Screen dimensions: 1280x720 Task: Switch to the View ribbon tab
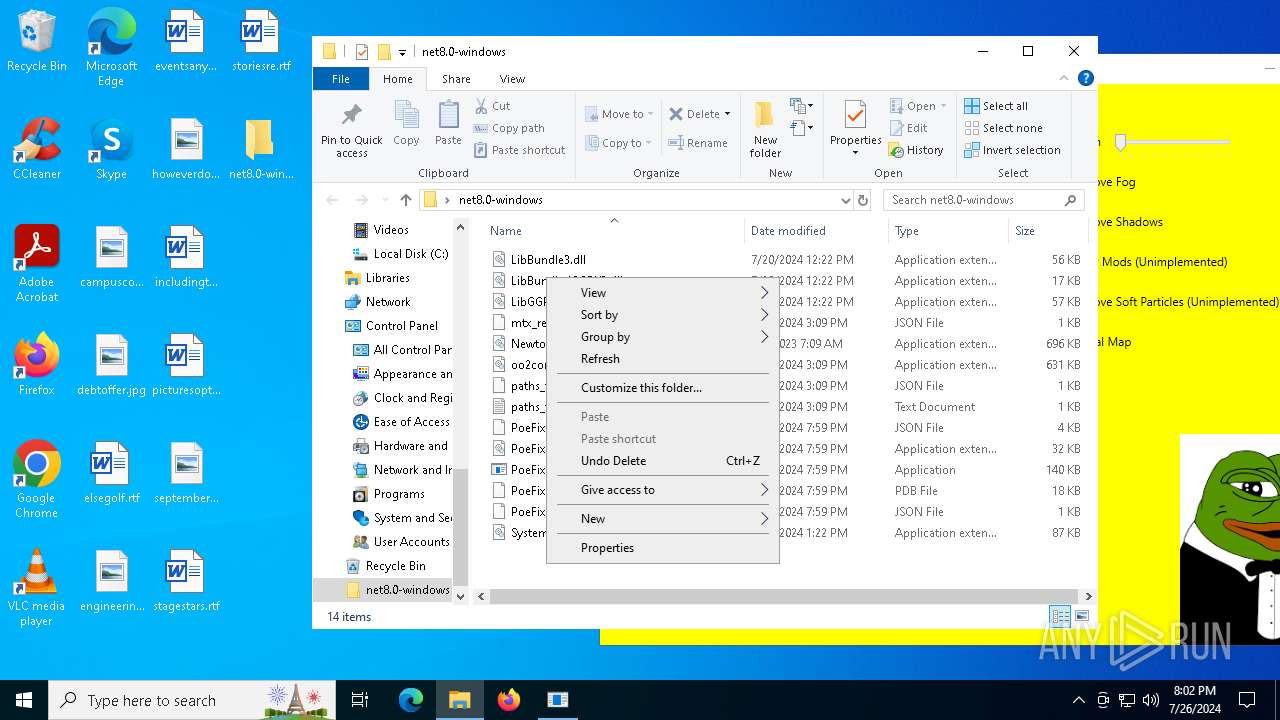[x=512, y=79]
